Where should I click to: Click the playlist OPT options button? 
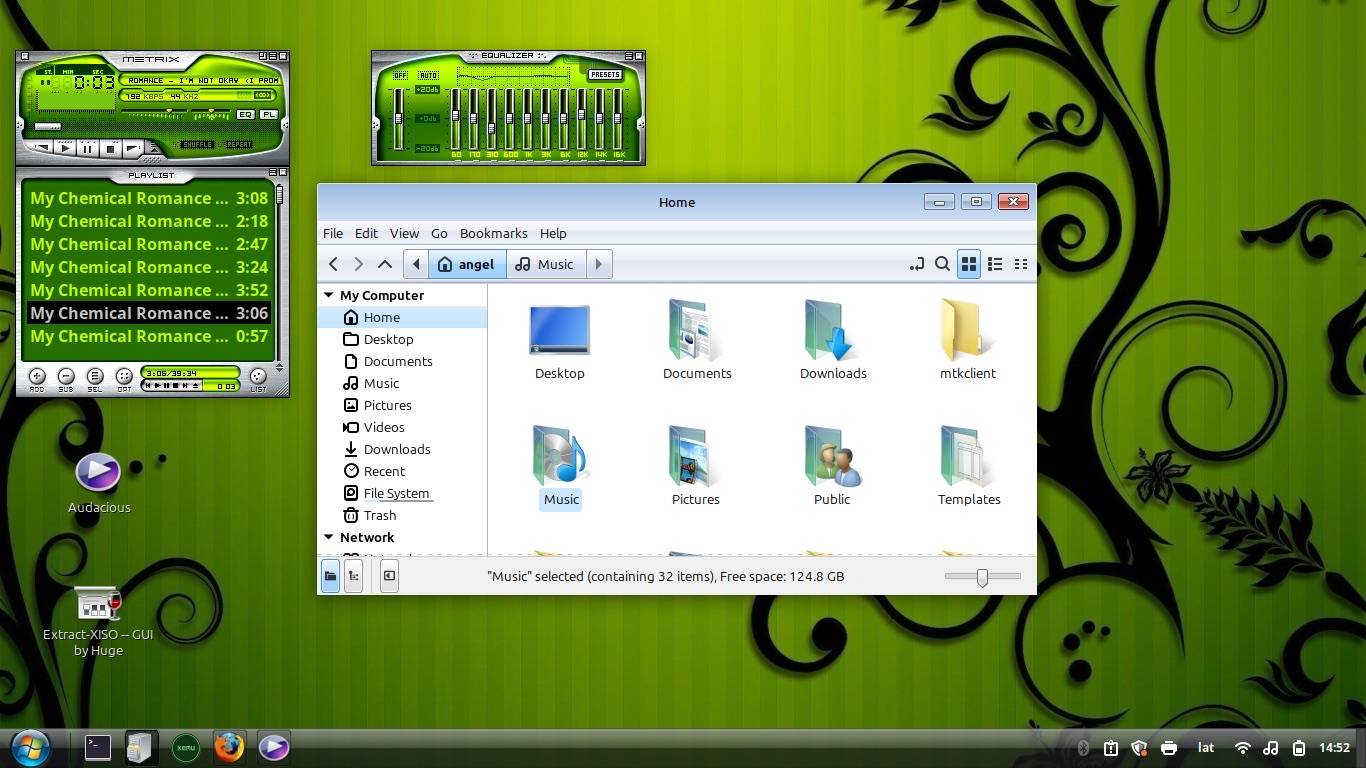click(x=124, y=377)
